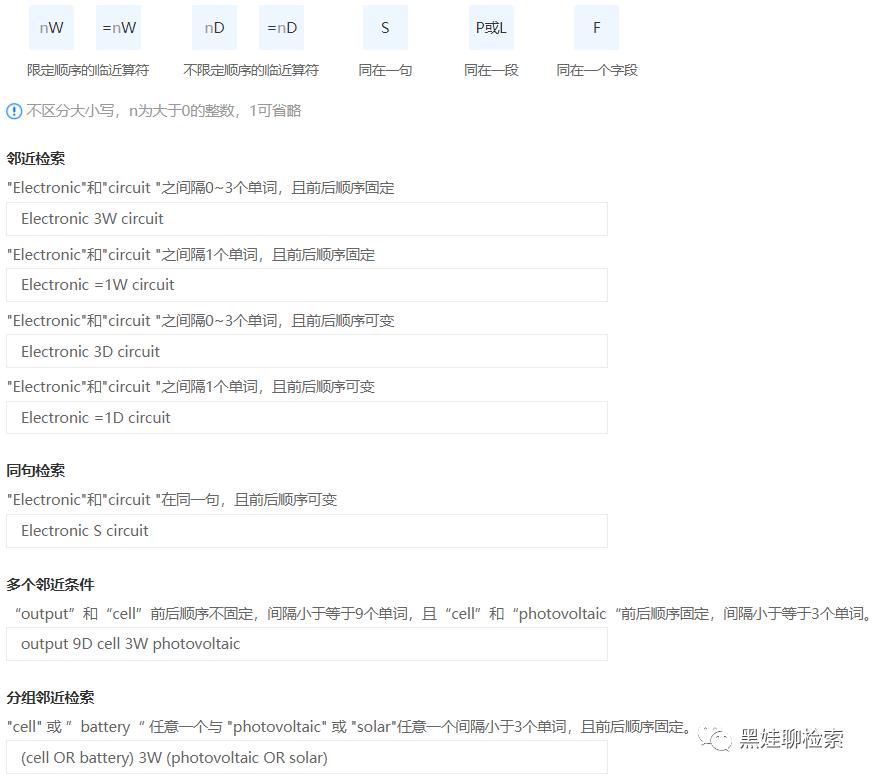Select the F same-field operator chip
This screenshot has width=872, height=777.
point(596,27)
